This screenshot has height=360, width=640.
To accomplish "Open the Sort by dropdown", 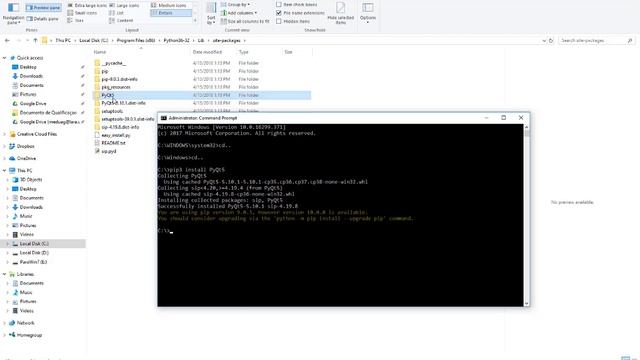I will 211,13.
